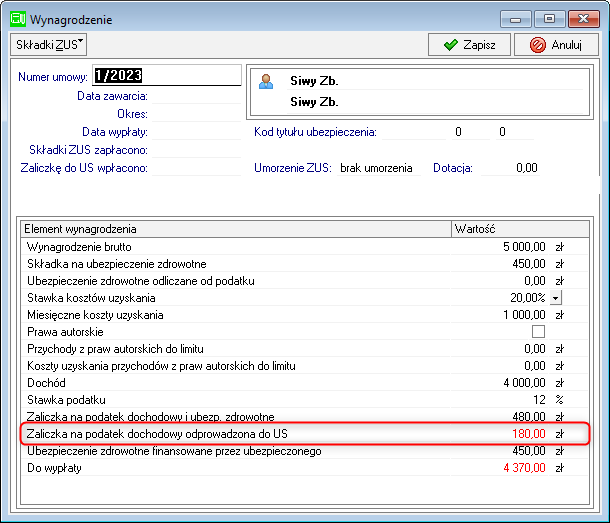Select Przychody z praw autorskich do limitu row
The image size is (610, 523).
[x=305, y=349]
